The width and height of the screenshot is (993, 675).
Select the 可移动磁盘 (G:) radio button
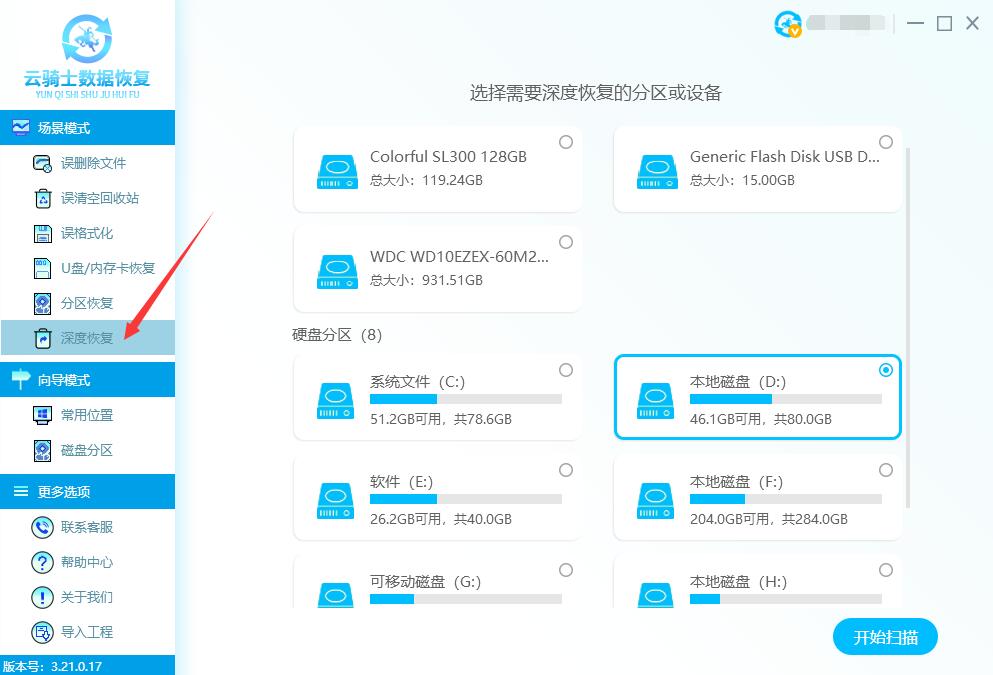click(566, 570)
